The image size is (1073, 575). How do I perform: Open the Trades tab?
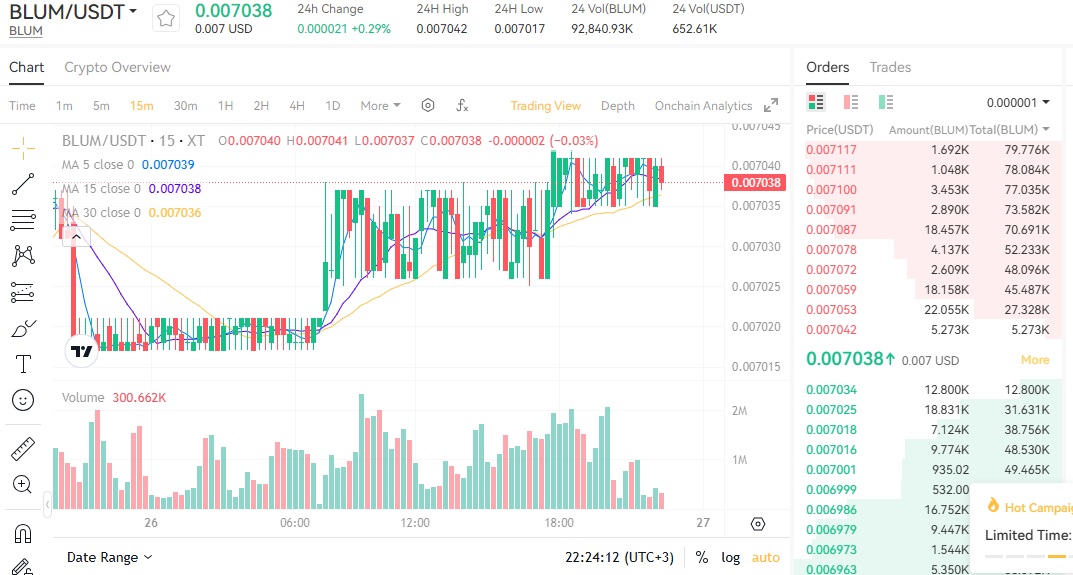(x=890, y=67)
